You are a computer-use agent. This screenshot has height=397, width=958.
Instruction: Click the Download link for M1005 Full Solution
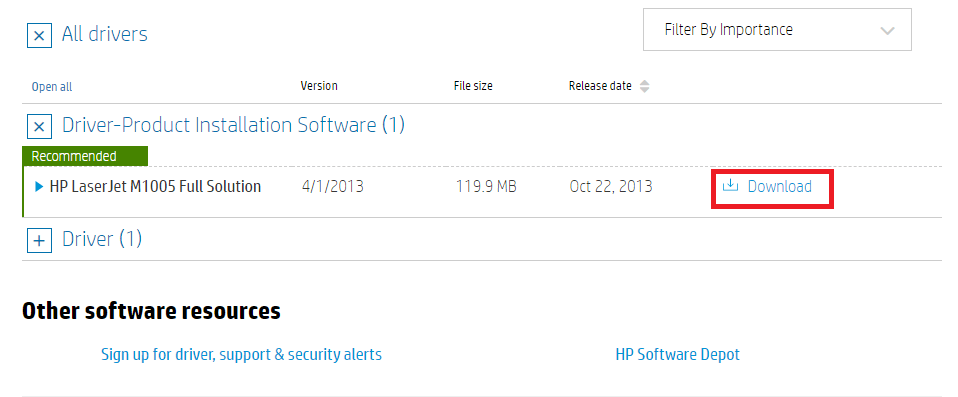pyautogui.click(x=780, y=186)
